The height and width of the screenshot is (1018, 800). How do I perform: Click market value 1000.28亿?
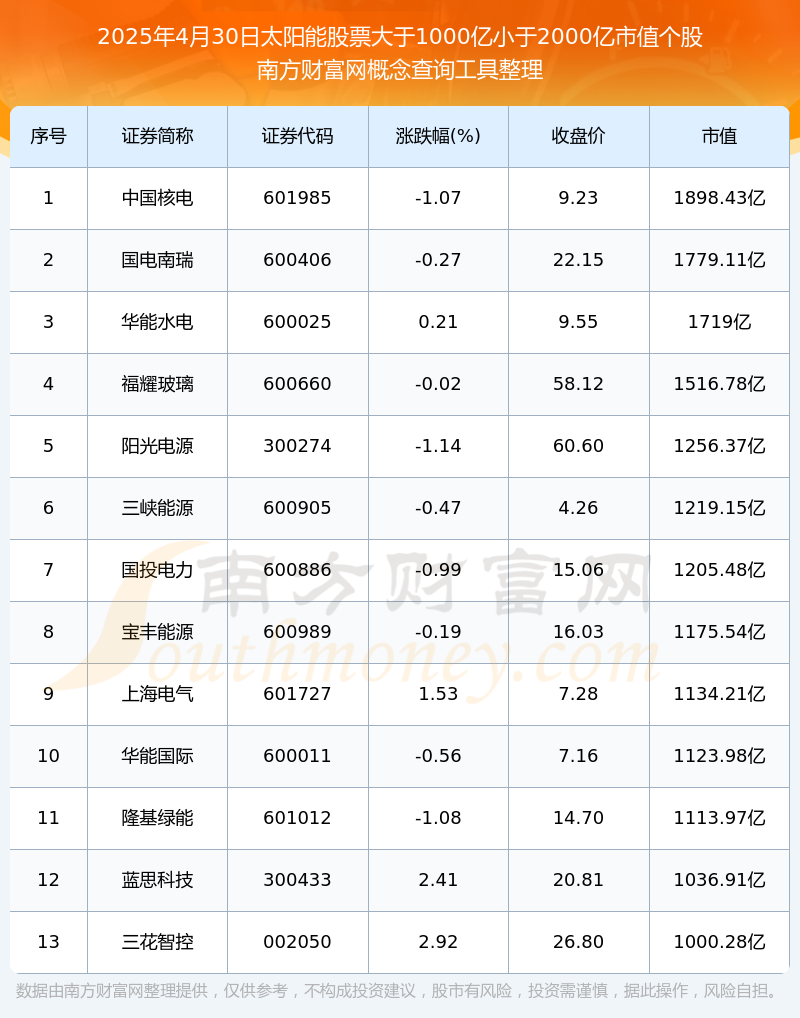click(x=719, y=942)
